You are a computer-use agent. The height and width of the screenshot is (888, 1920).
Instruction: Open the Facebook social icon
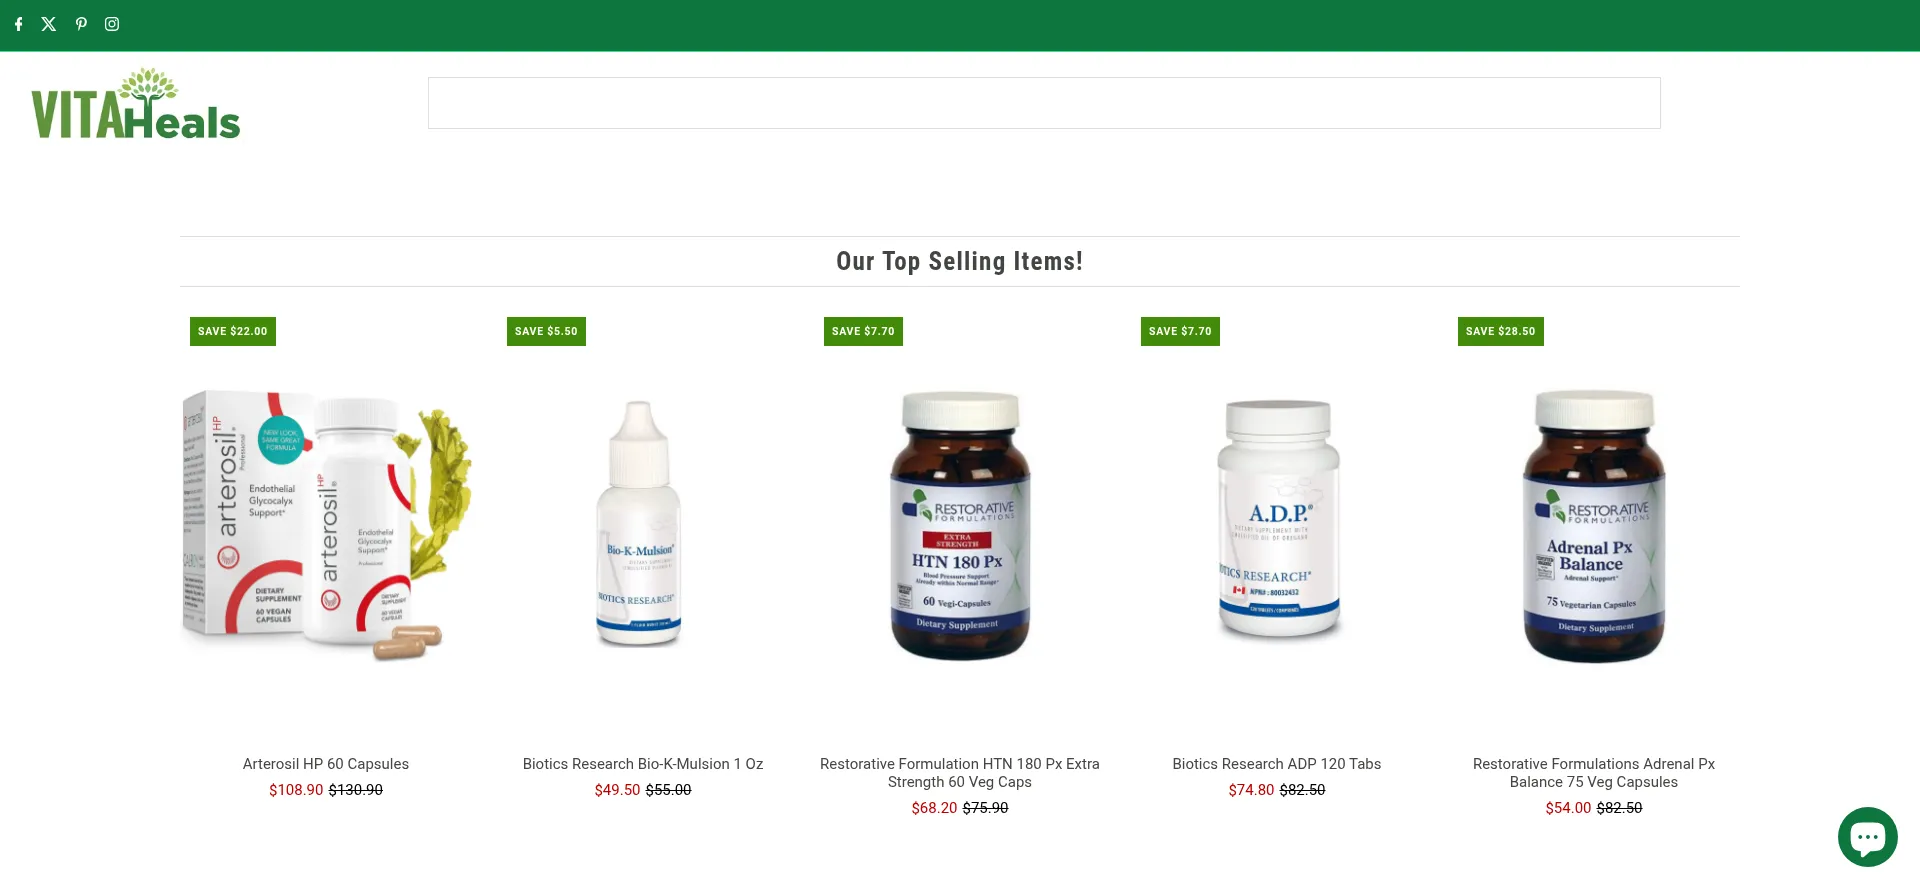coord(18,24)
